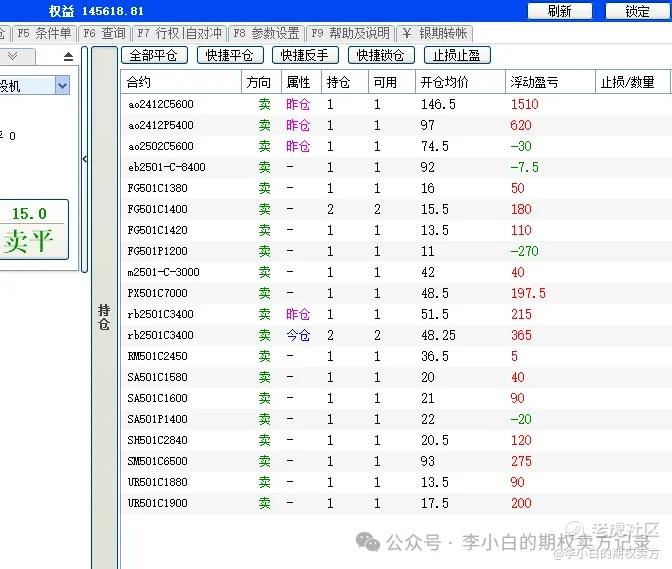
Task: Select the PX501C7000 position row
Action: tap(396, 293)
